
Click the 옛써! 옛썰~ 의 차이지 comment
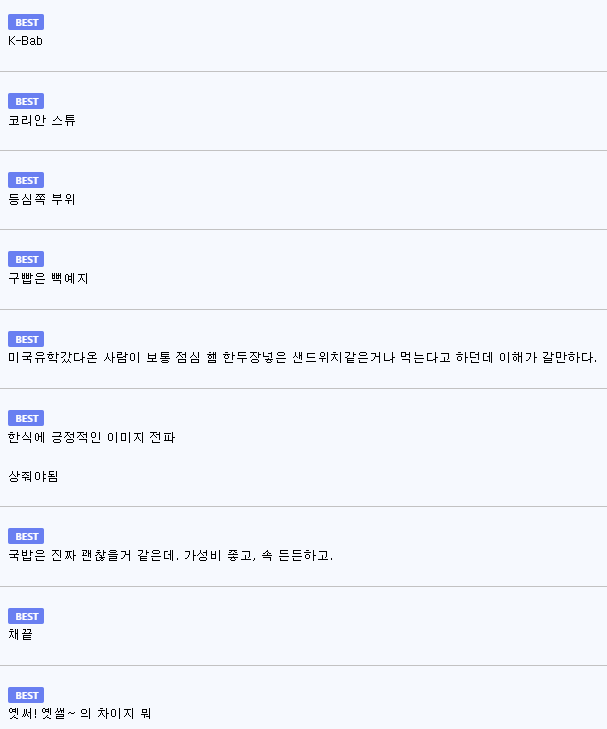79,714
